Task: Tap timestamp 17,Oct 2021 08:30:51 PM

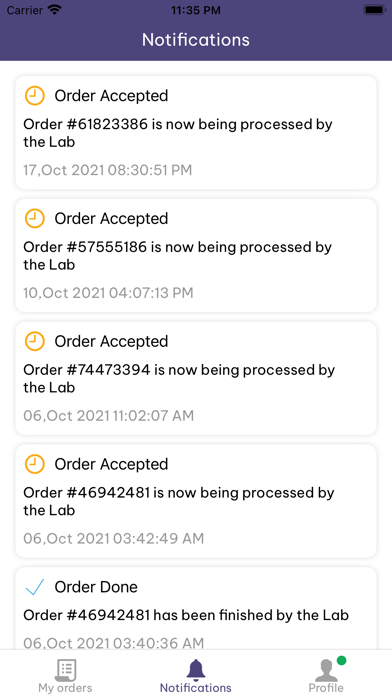Action: click(x=107, y=170)
